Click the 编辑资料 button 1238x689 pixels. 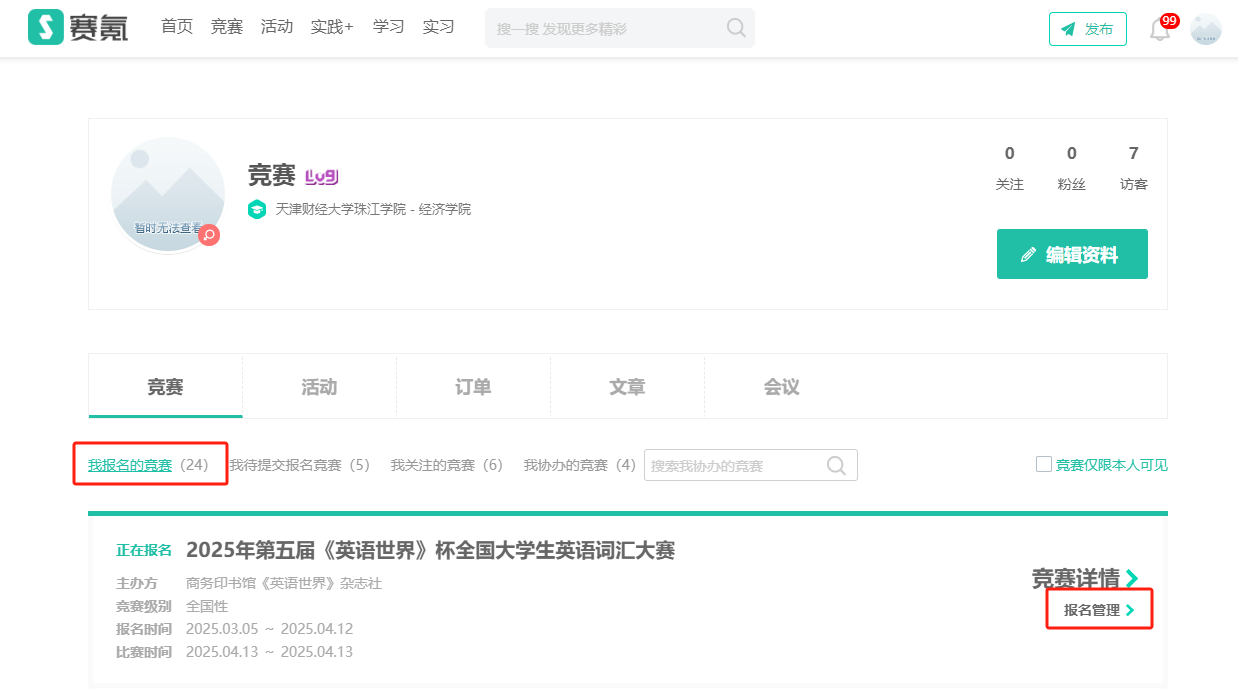[1072, 254]
